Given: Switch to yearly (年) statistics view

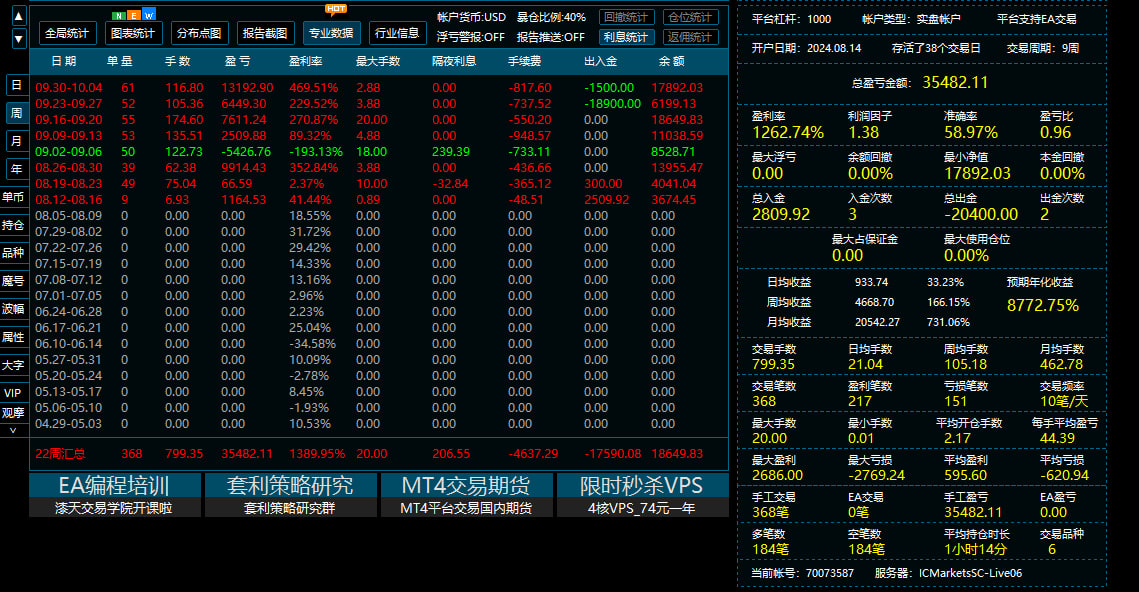Looking at the screenshot, I should [x=16, y=169].
